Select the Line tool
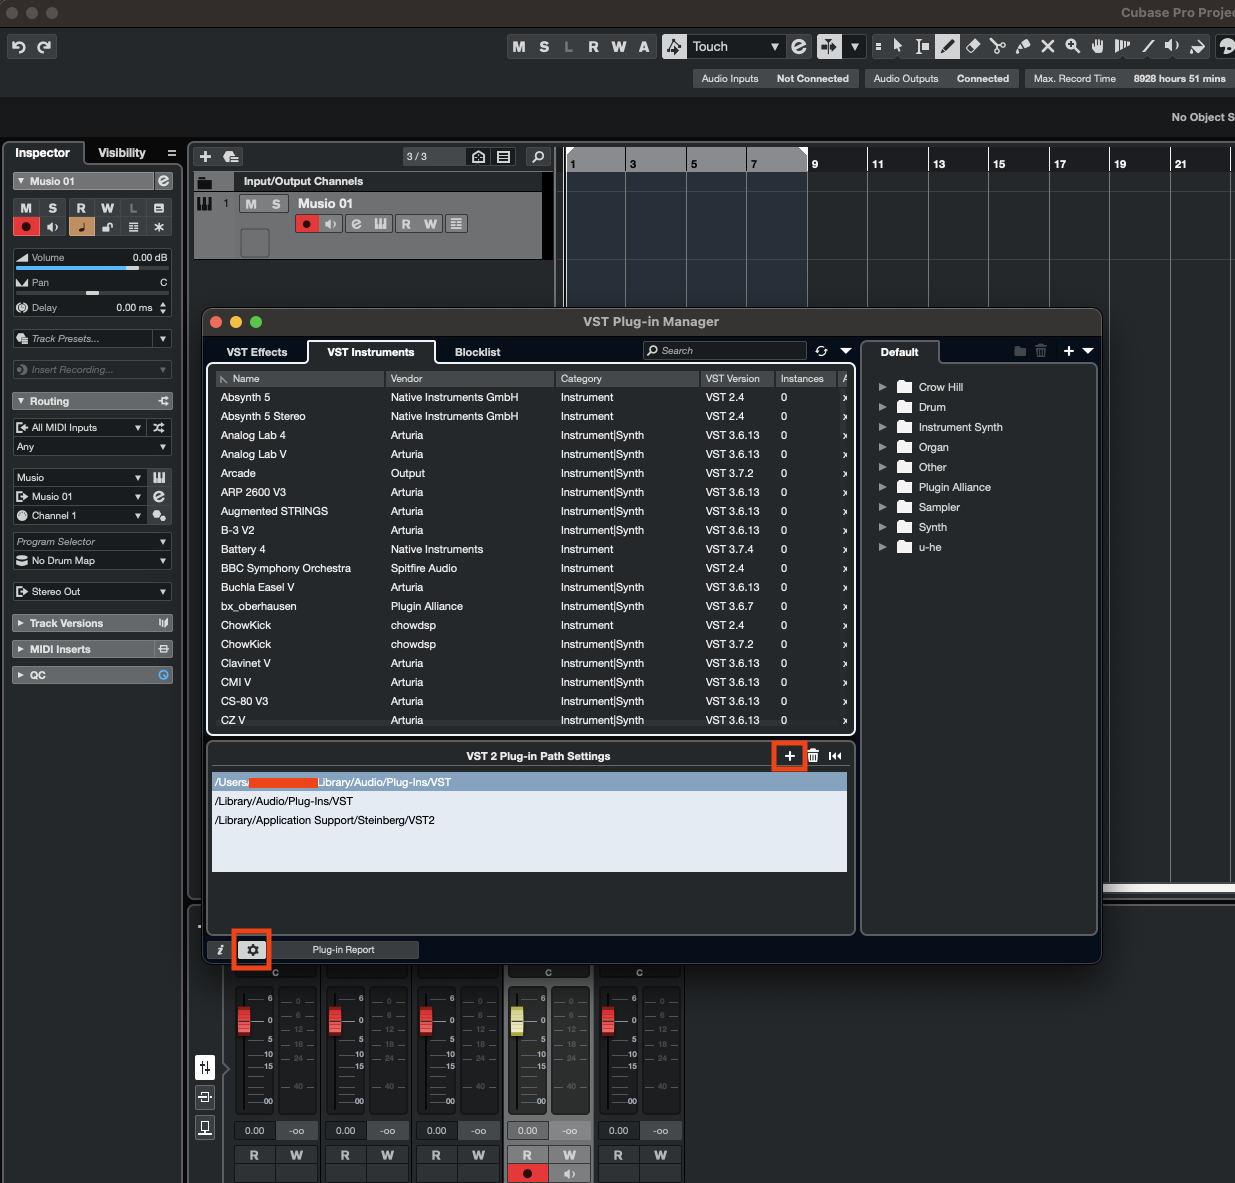Viewport: 1235px width, 1183px height. click(x=1148, y=46)
